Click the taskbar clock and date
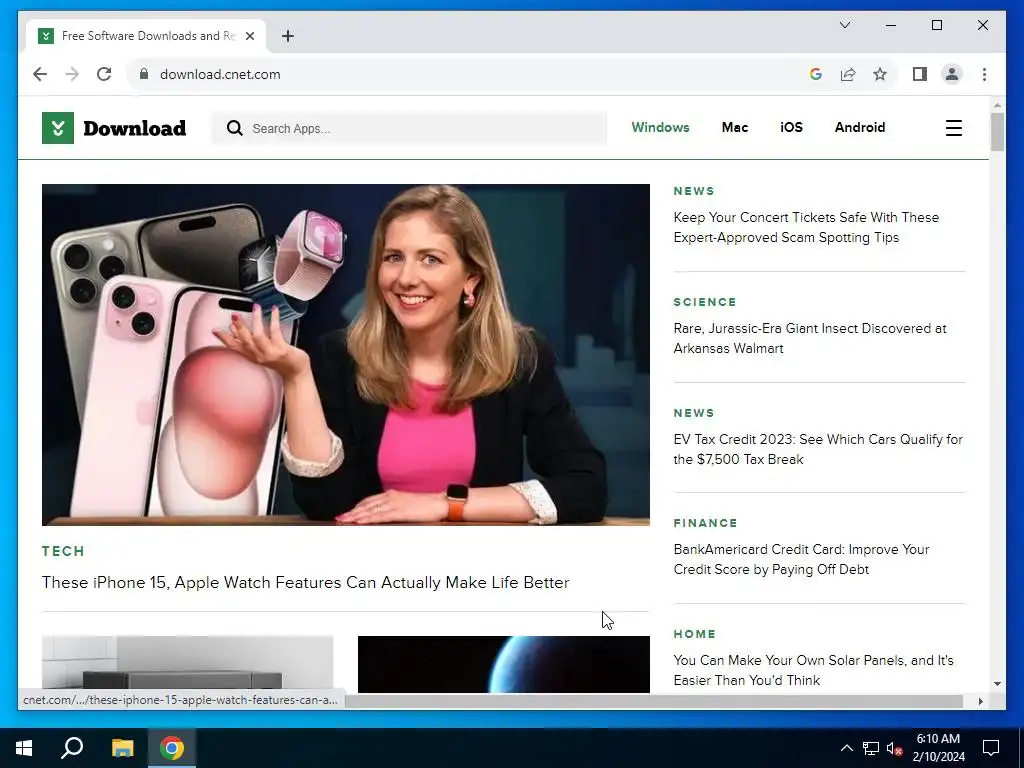This screenshot has width=1024, height=768. (938, 748)
